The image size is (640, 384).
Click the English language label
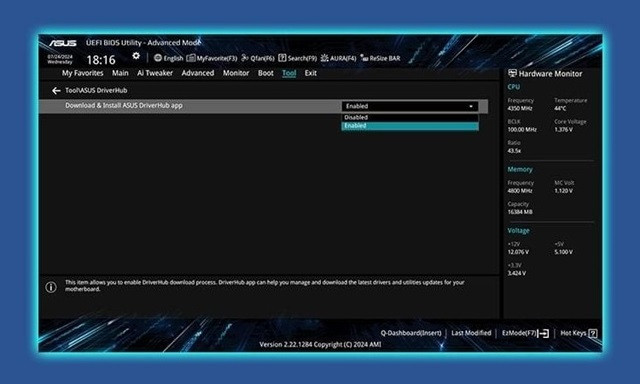(x=173, y=58)
